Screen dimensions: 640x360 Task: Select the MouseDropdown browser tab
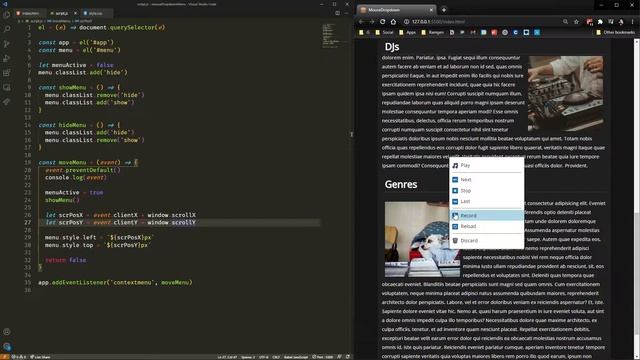pos(396,10)
